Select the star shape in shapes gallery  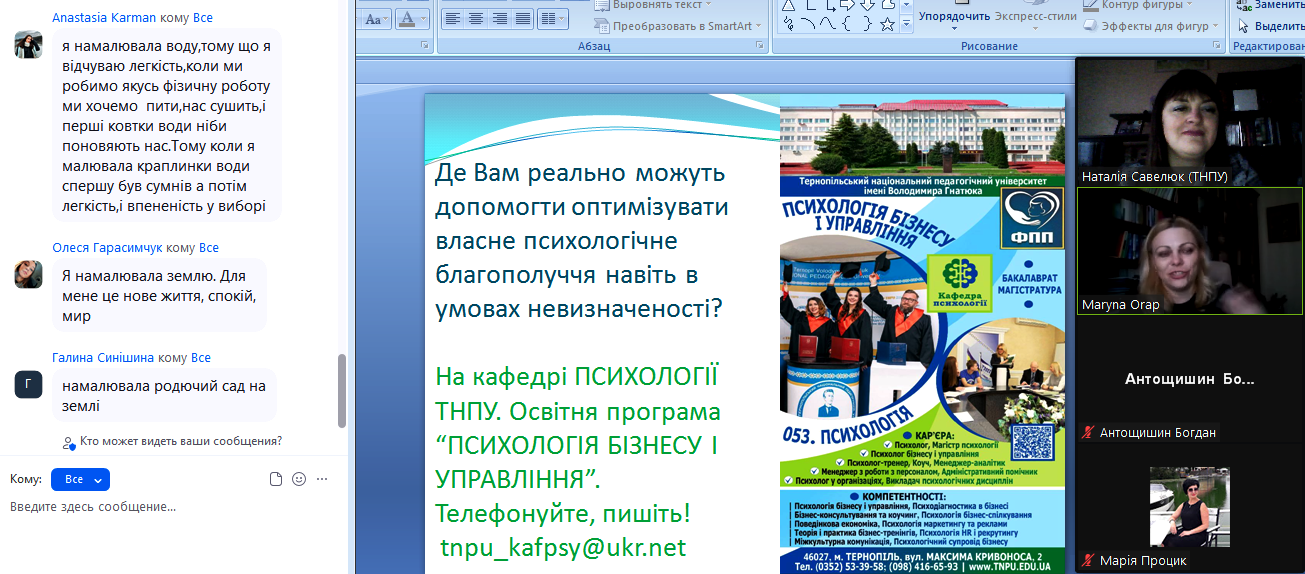pyautogui.click(x=887, y=25)
